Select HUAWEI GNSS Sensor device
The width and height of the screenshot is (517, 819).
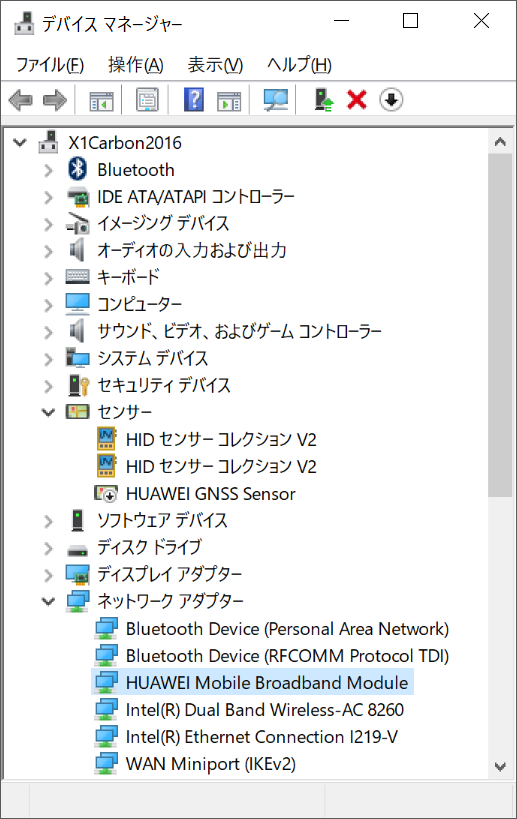point(210,494)
